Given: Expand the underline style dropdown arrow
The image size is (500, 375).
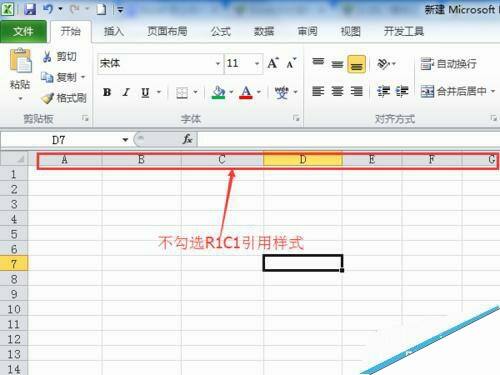Looking at the screenshot, I should [x=159, y=92].
